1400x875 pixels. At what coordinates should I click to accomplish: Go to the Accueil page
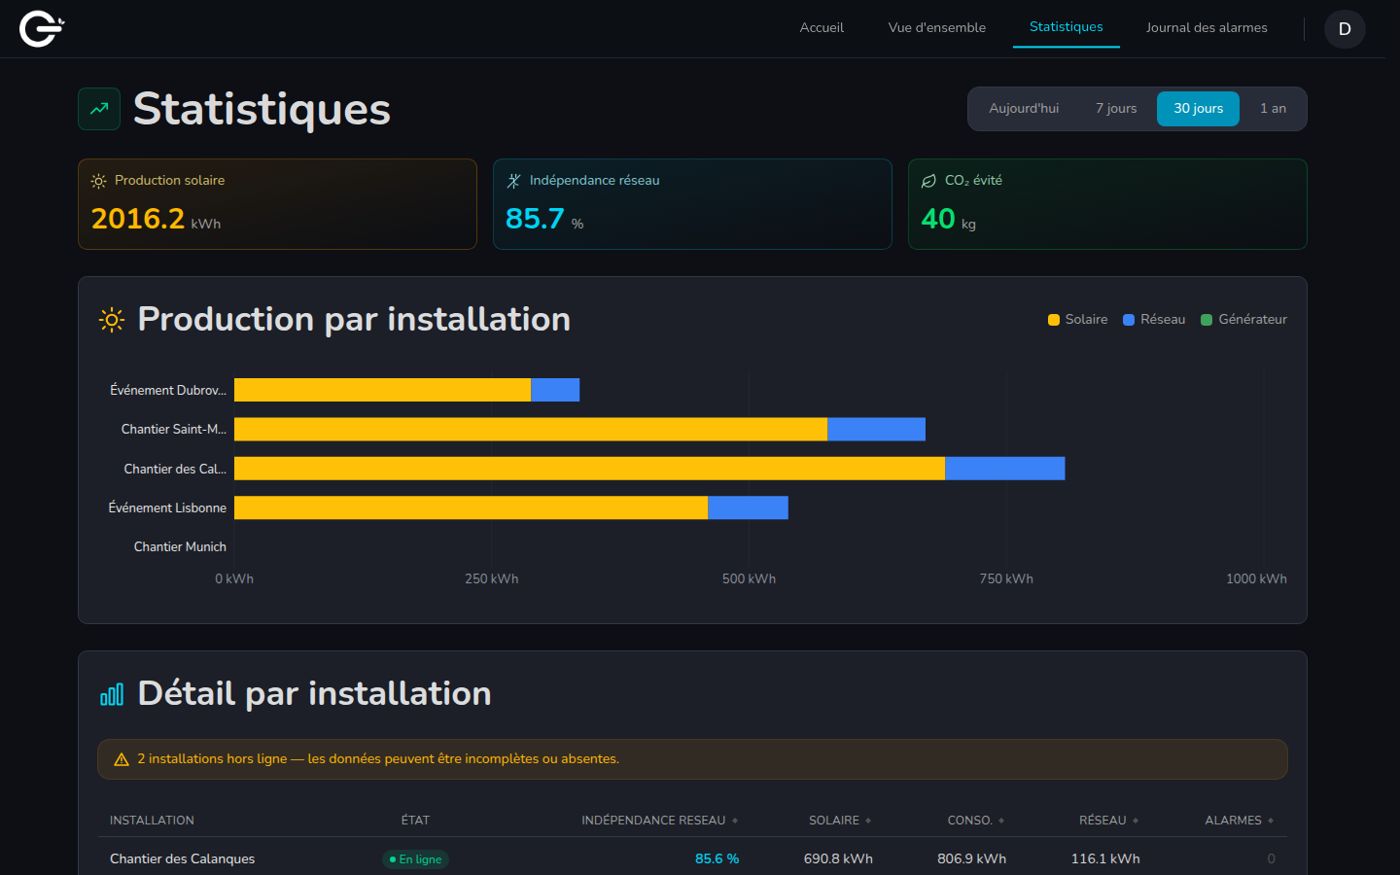tap(822, 28)
